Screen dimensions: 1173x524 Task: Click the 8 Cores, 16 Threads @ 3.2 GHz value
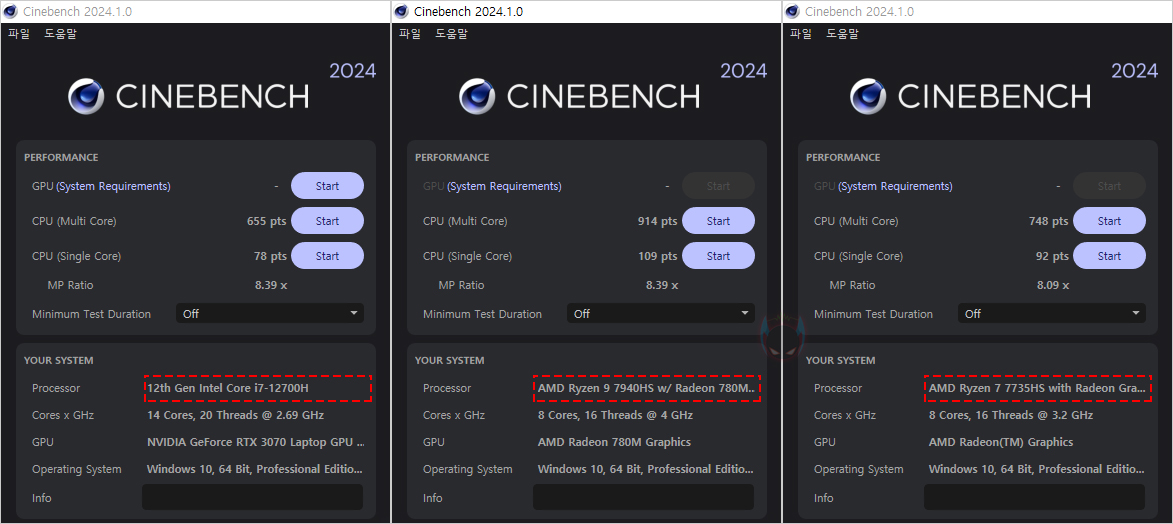pyautogui.click(x=1011, y=415)
